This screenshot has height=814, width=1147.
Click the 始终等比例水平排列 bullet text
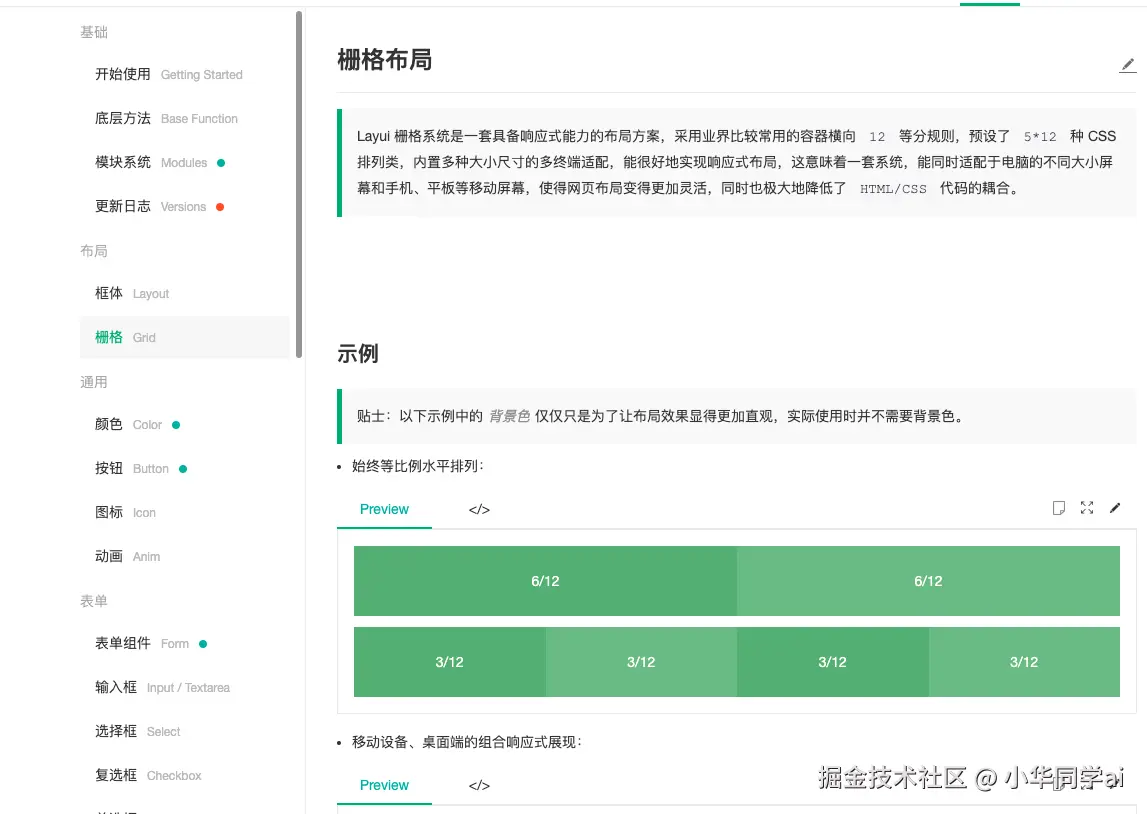click(417, 466)
